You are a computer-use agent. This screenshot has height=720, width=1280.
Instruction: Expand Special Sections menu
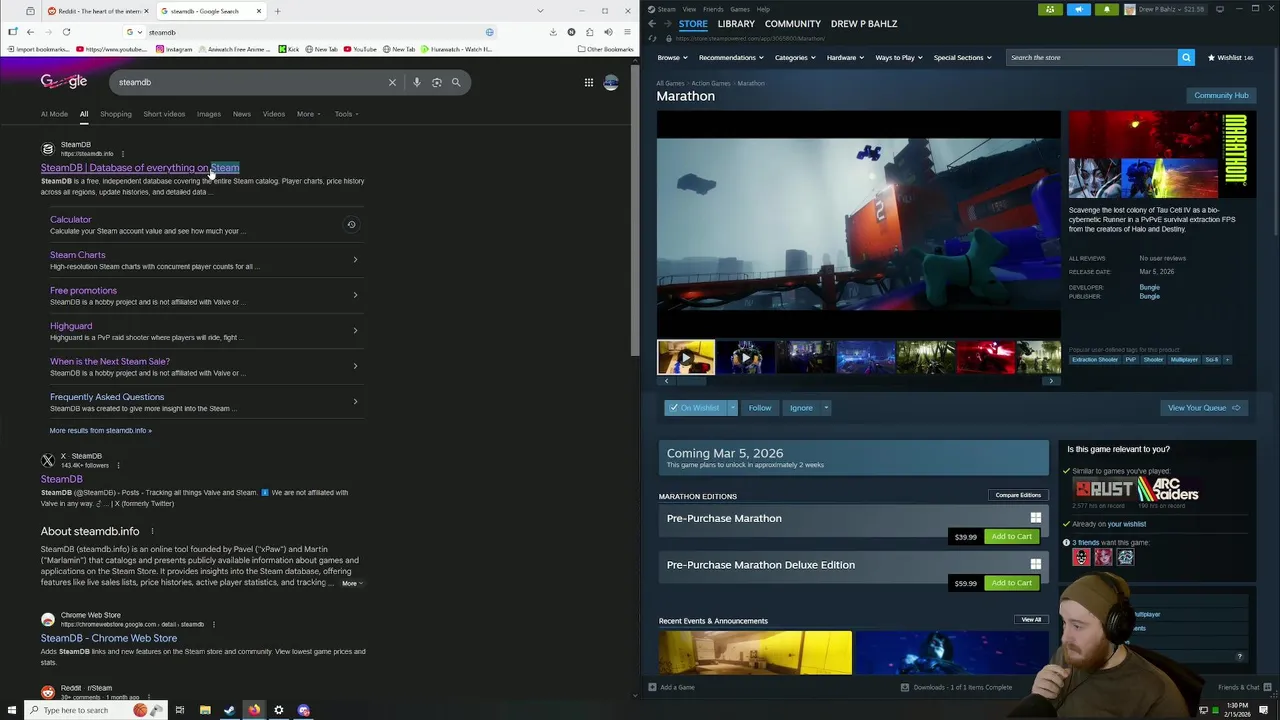click(962, 57)
